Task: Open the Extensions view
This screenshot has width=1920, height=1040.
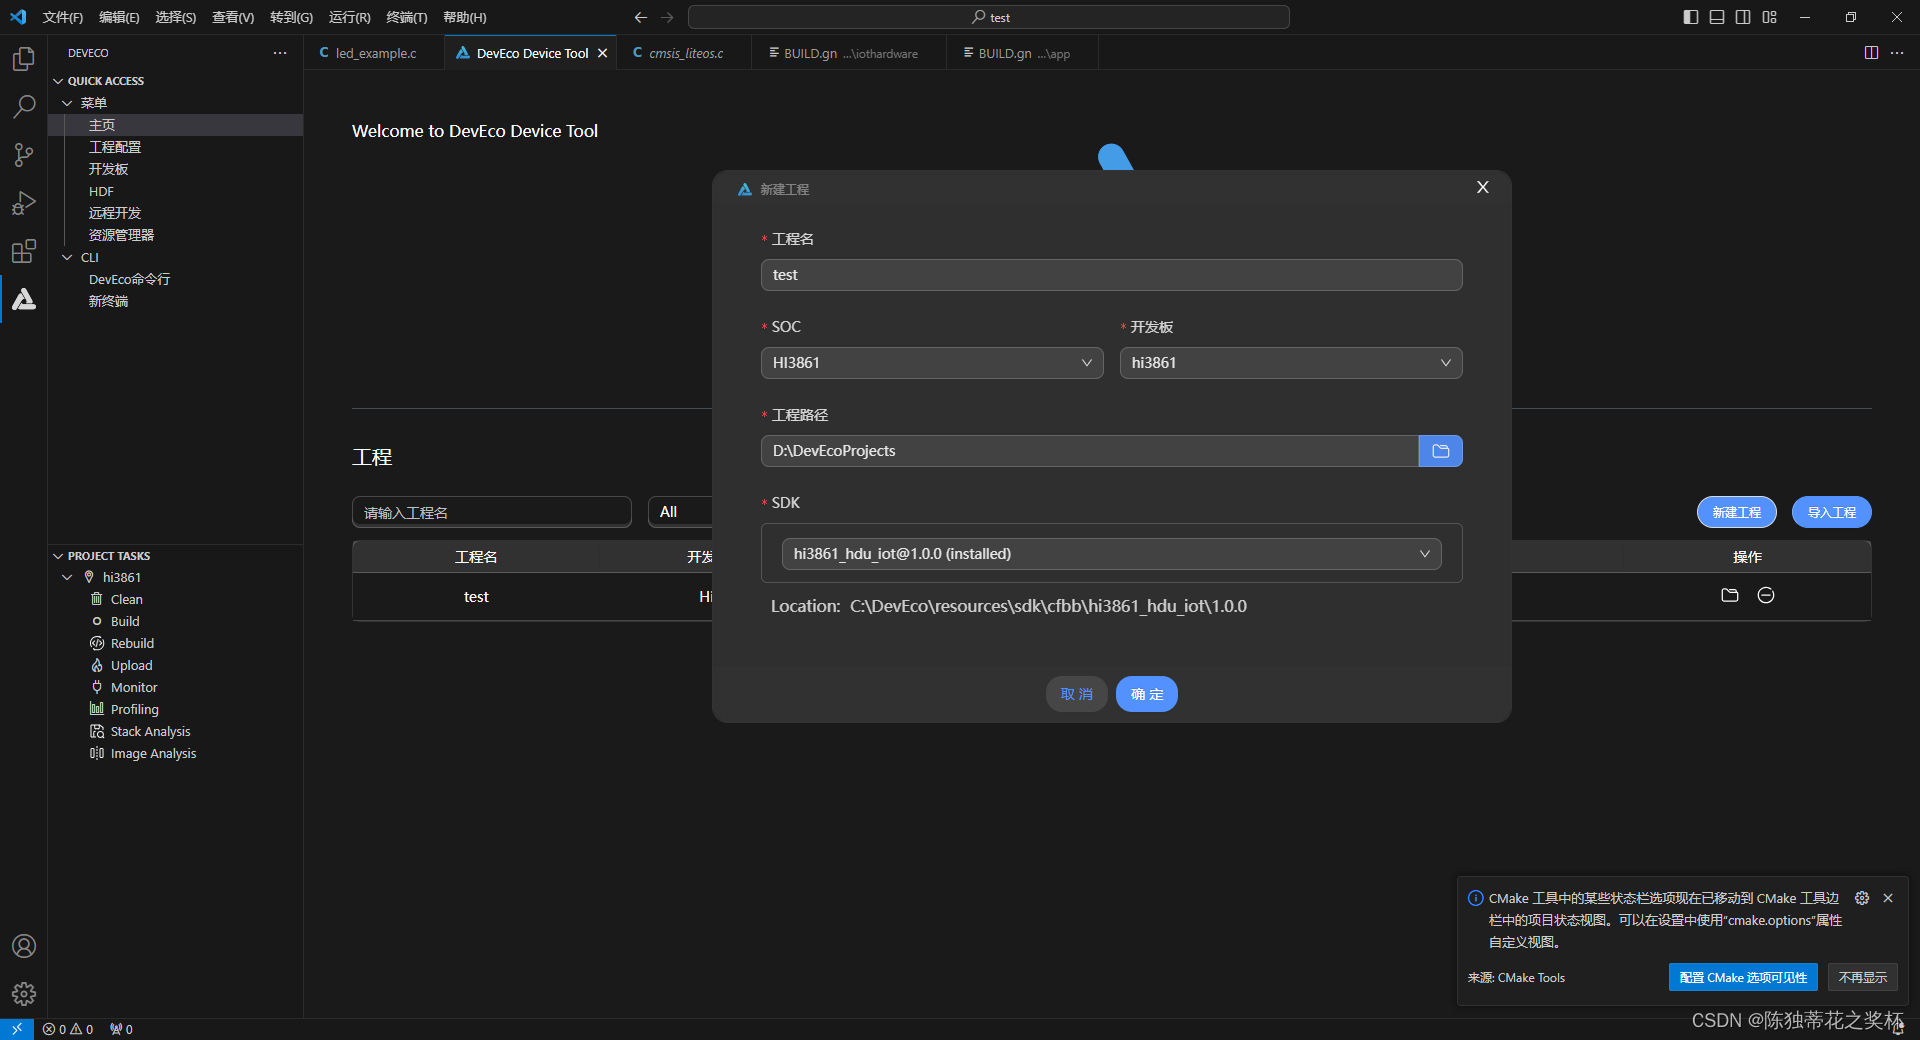Action: click(x=24, y=251)
